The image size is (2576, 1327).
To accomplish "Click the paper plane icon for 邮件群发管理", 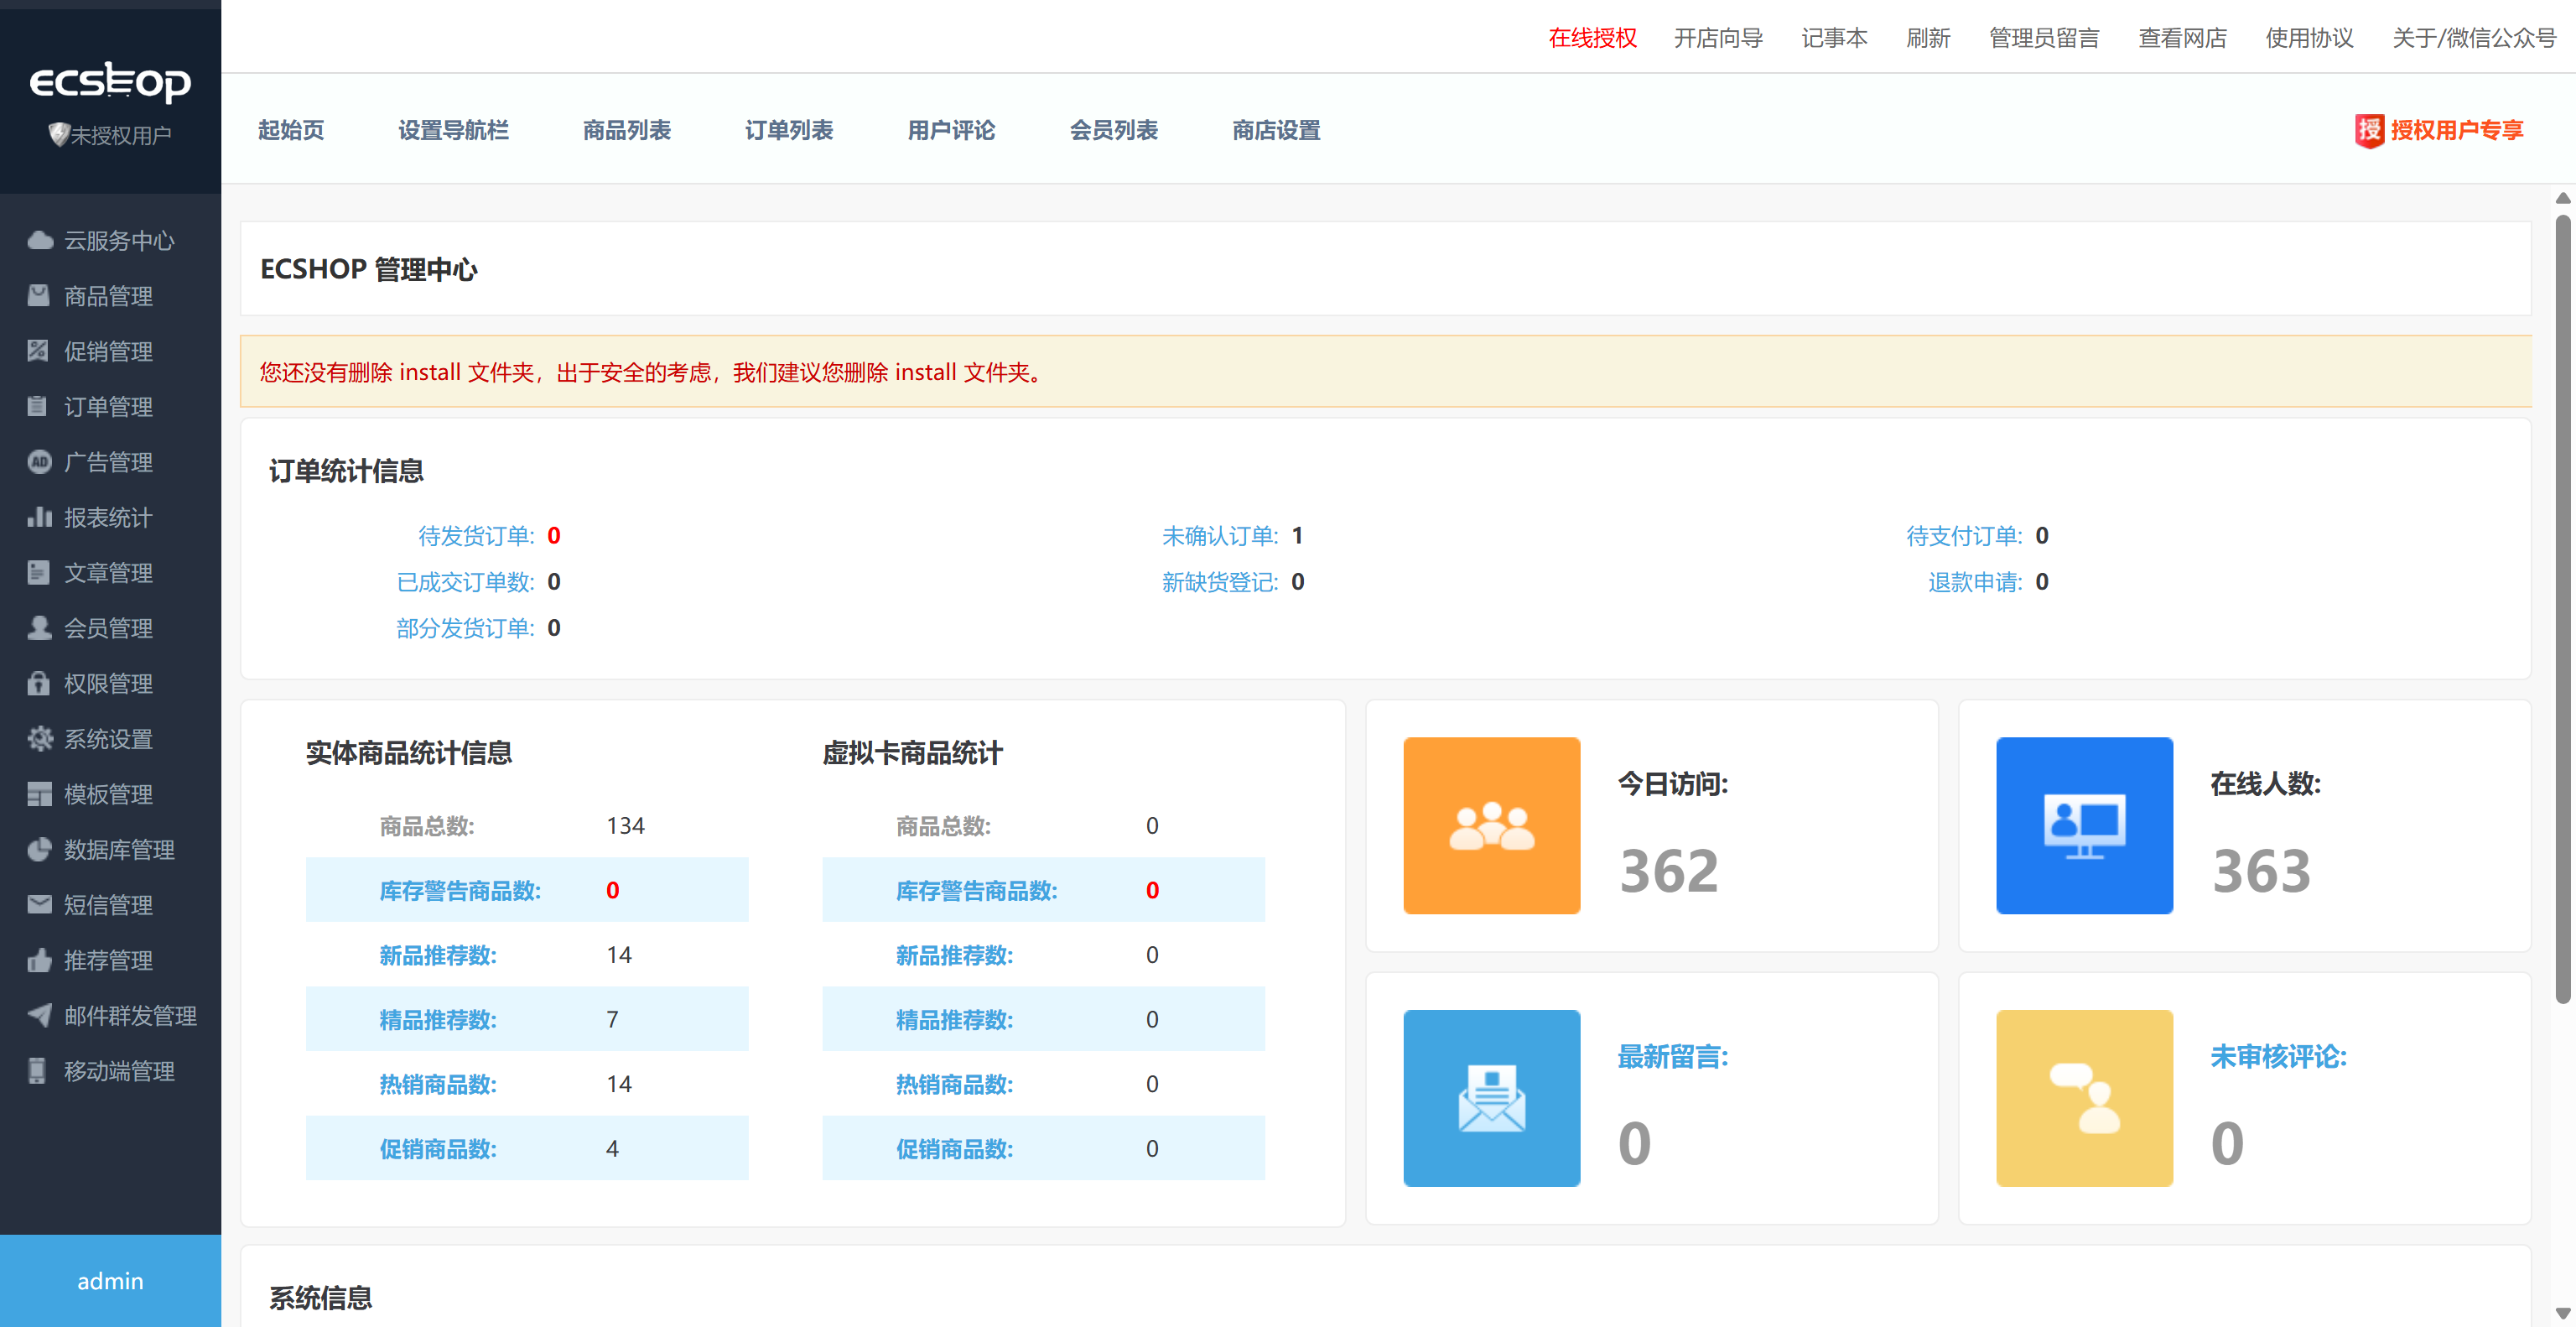I will 39,1015.
